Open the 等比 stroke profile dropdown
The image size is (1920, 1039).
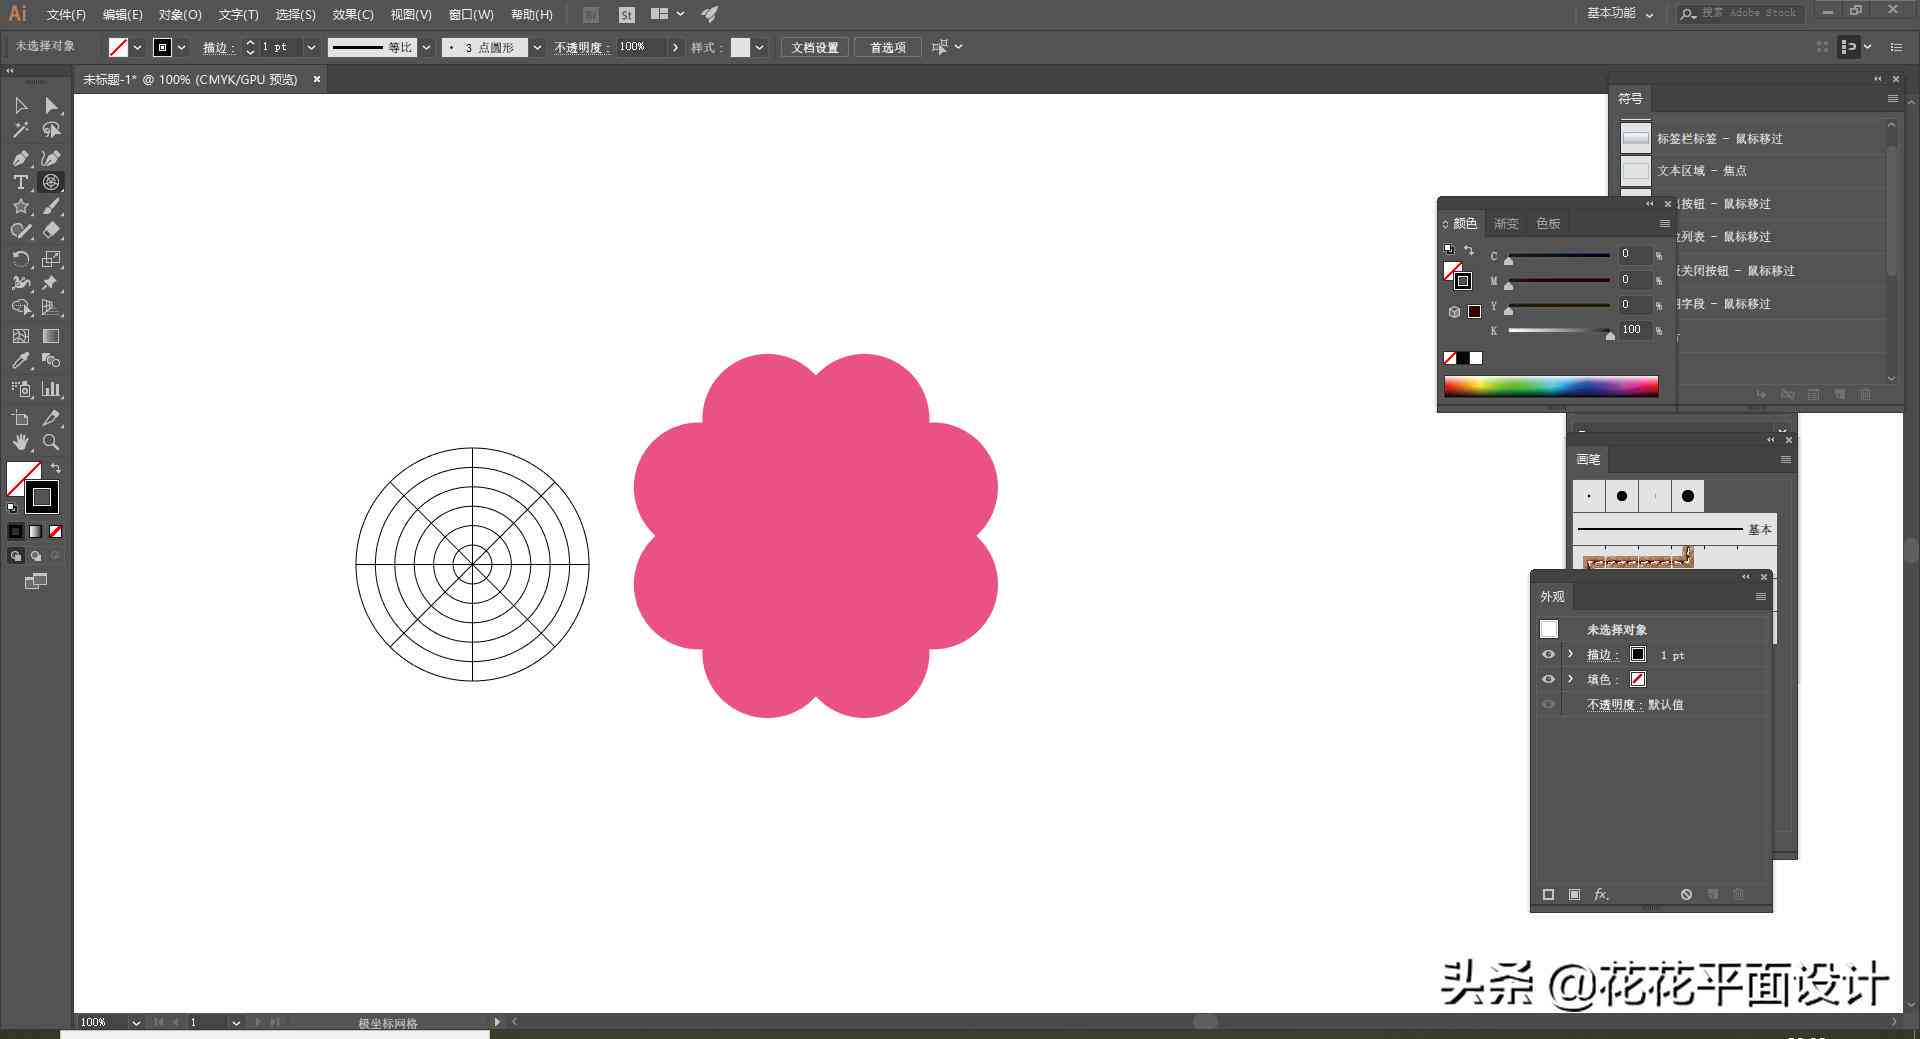(426, 47)
